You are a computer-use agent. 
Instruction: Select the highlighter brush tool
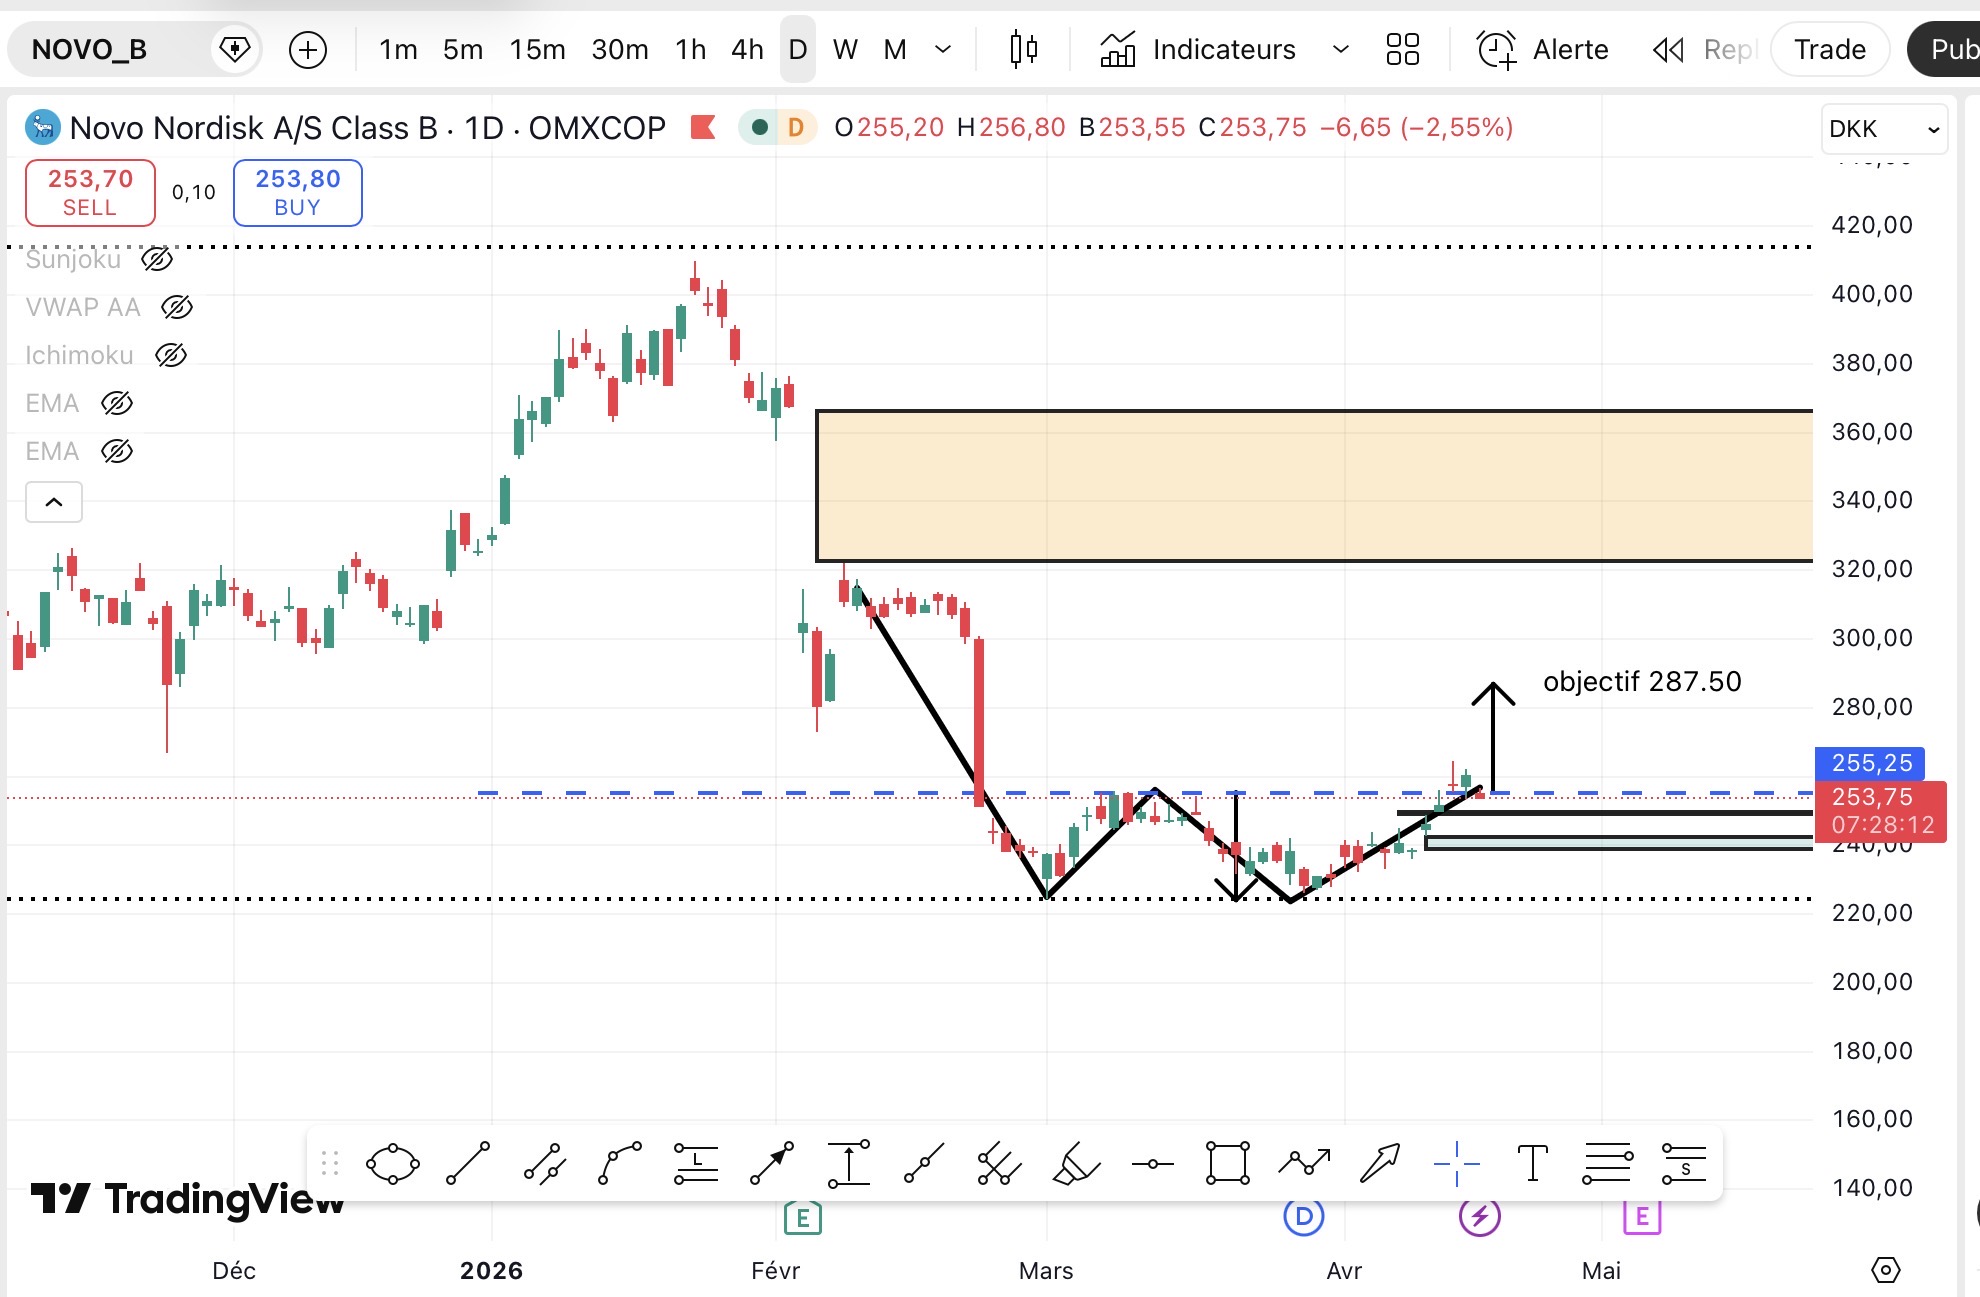1076,1164
